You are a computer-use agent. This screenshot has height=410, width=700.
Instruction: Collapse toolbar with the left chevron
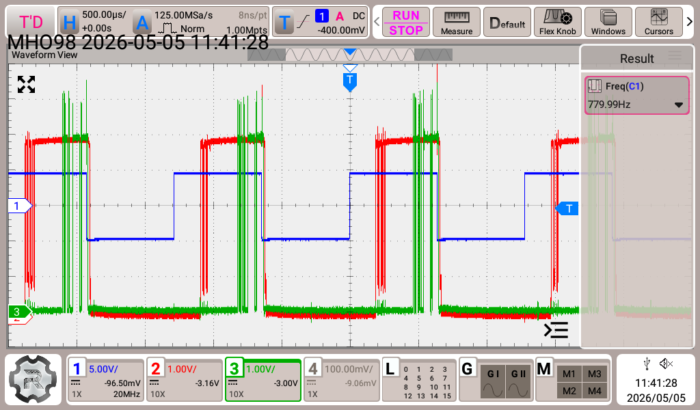coord(376,21)
